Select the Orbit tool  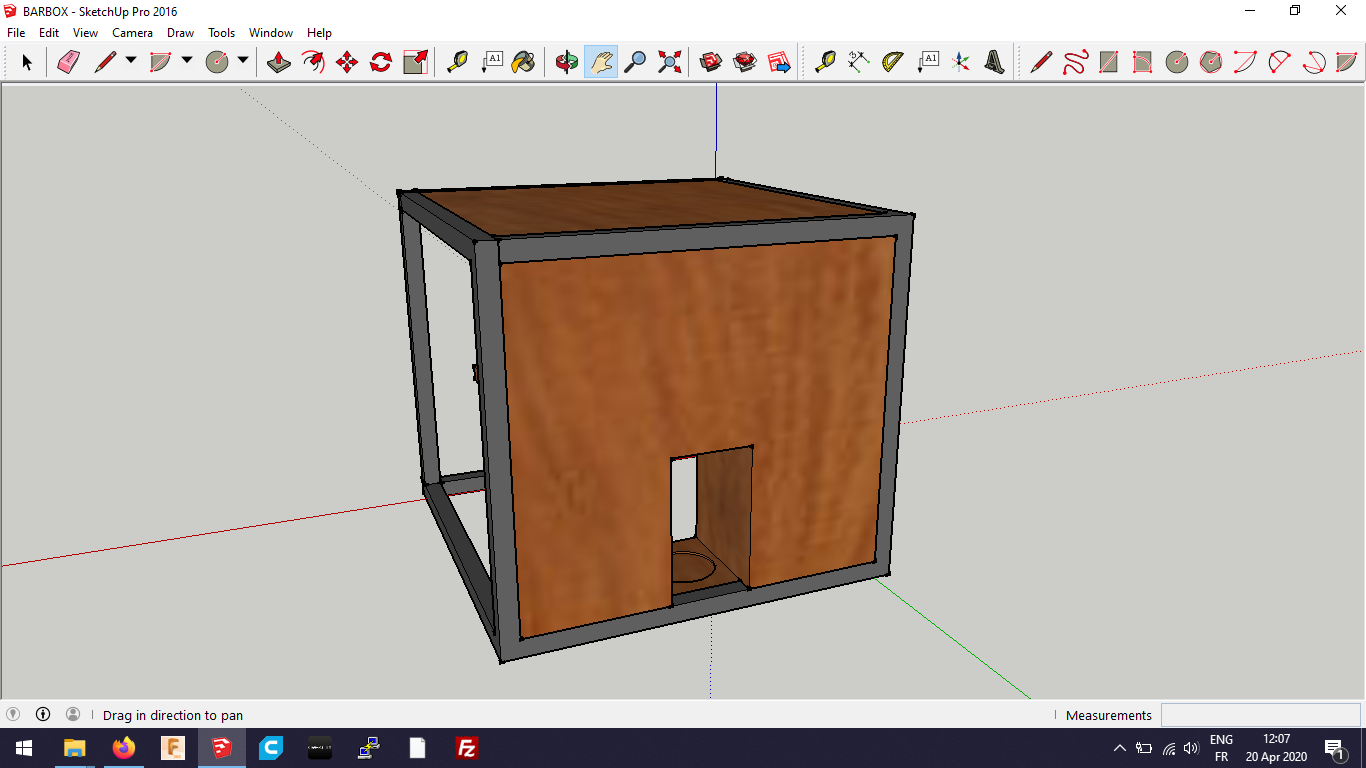(x=567, y=62)
